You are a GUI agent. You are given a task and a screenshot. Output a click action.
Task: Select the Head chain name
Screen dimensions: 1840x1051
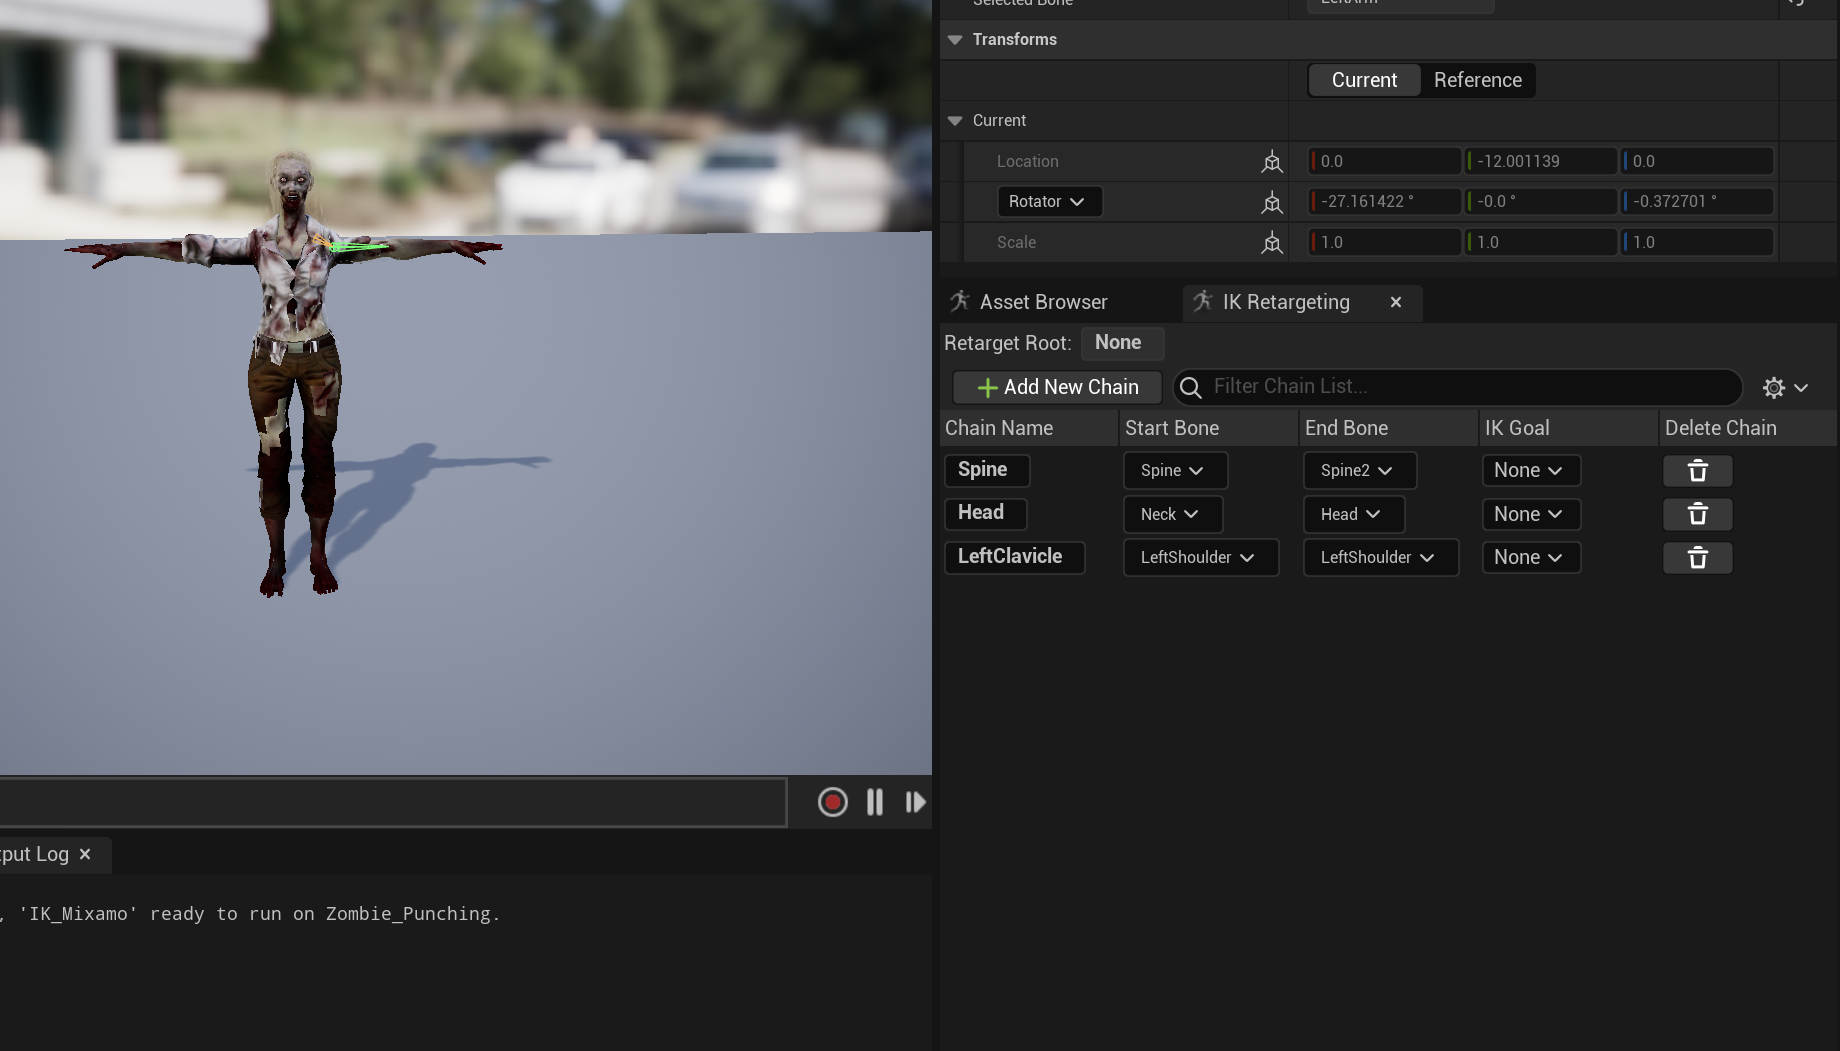985,513
